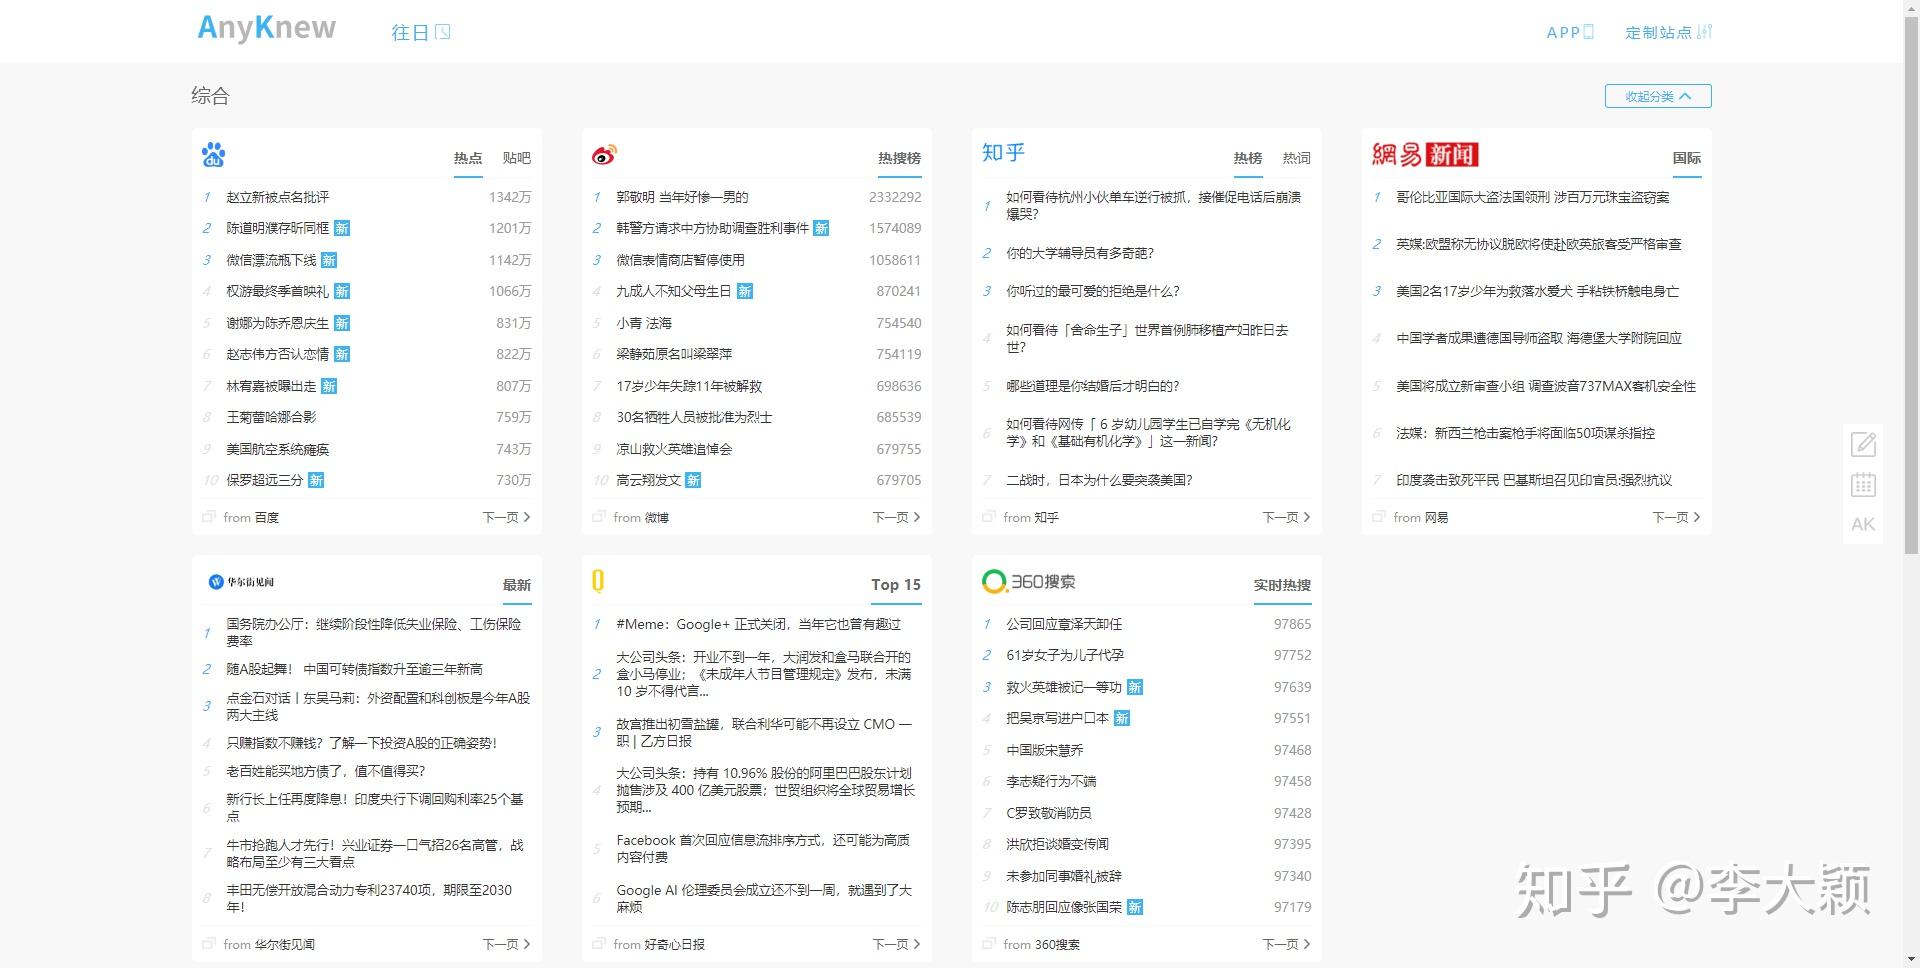The image size is (1920, 968).
Task: Open news 英媒:欧盟称无协议脱欧将使赴欧英旅客受严格审查
Action: click(x=1539, y=244)
